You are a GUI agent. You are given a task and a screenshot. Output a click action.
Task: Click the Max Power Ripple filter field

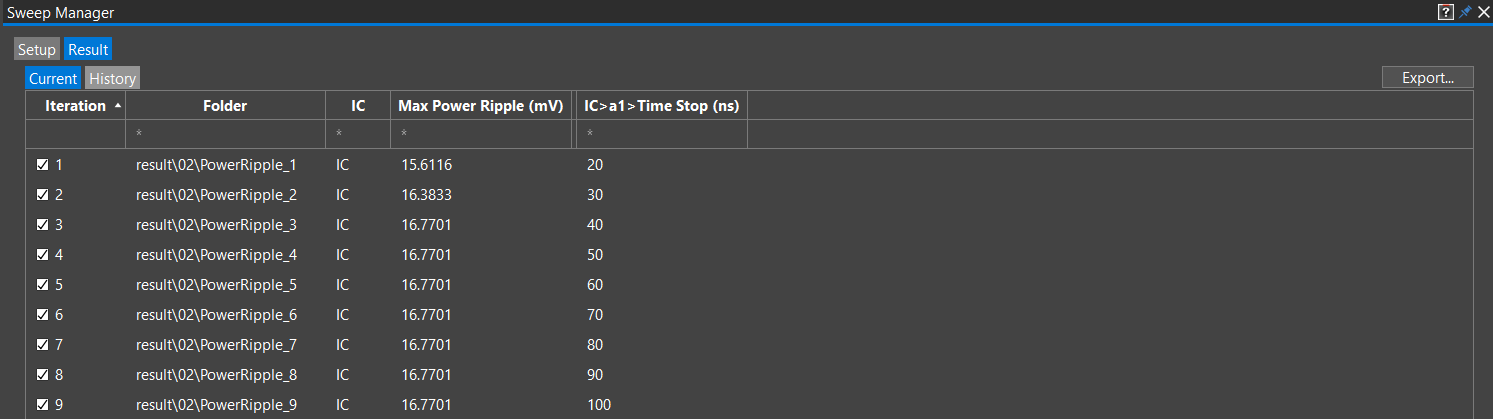[481, 133]
